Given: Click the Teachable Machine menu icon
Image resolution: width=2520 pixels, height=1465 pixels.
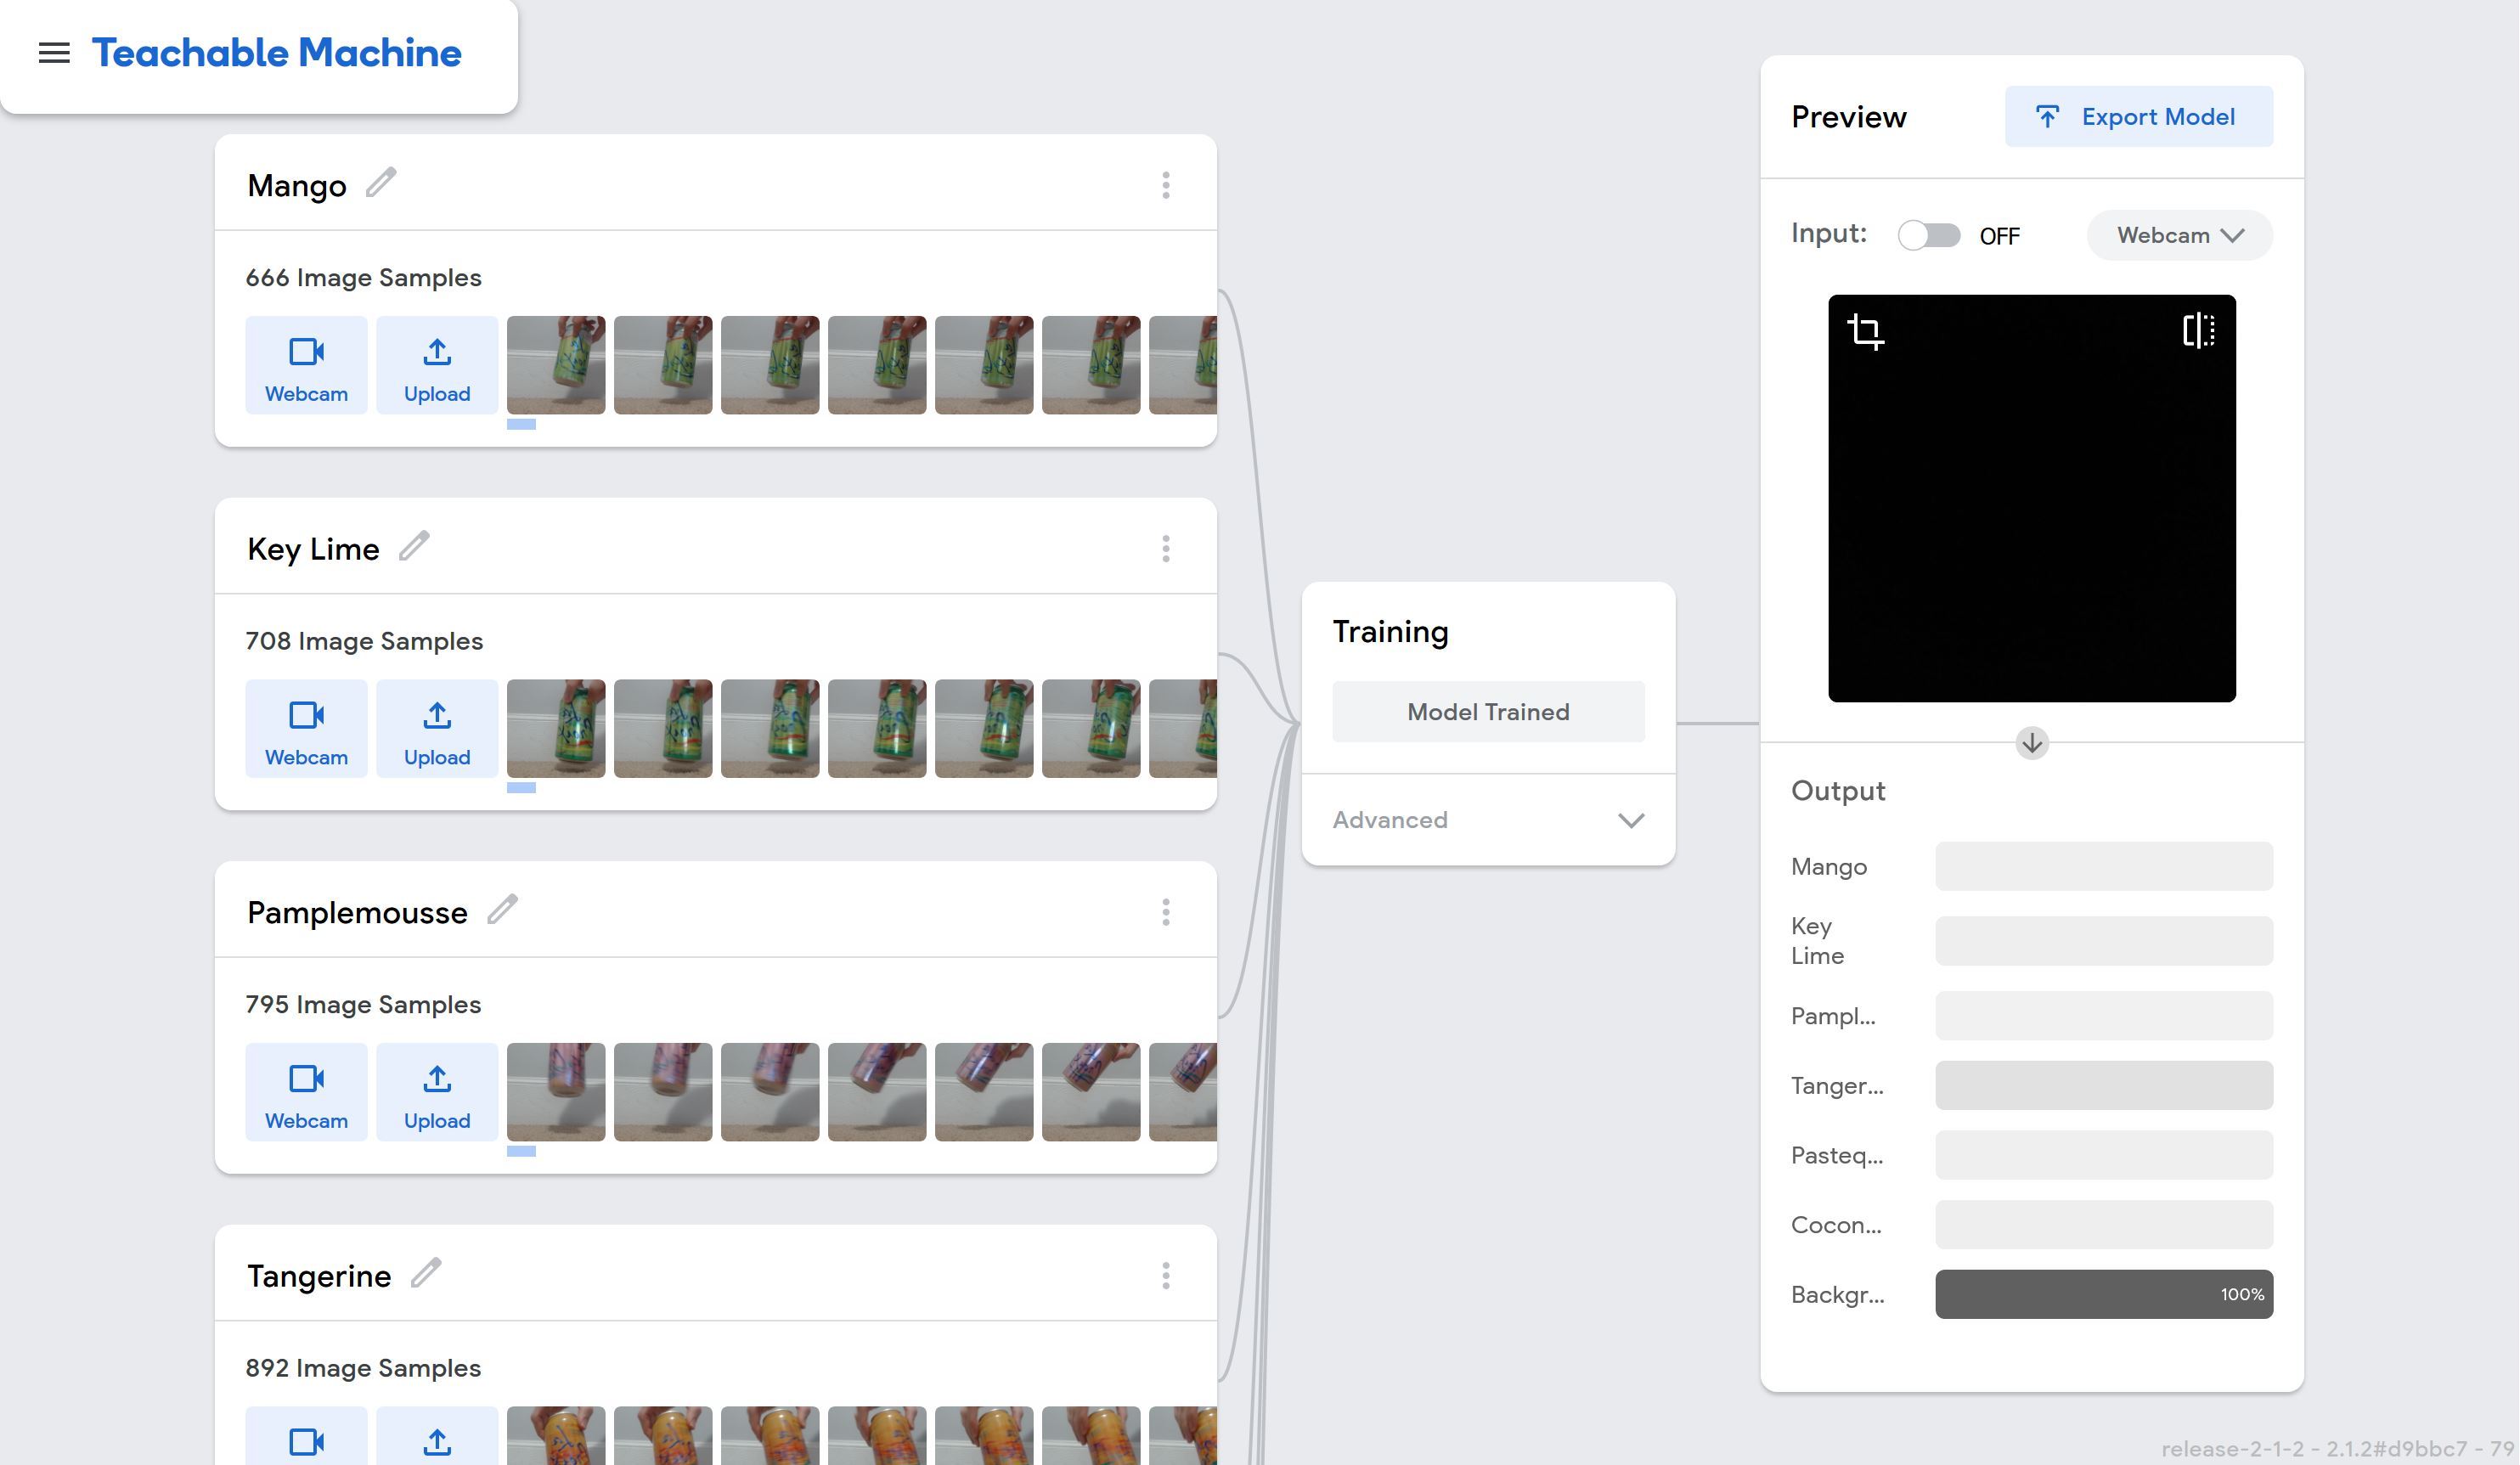Looking at the screenshot, I should coord(54,53).
